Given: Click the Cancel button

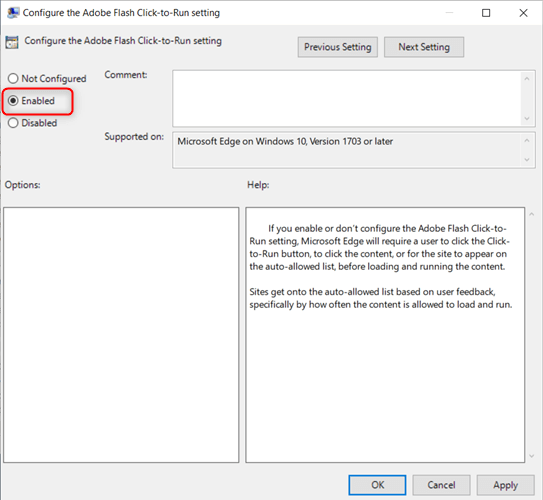Looking at the screenshot, I should 441,485.
